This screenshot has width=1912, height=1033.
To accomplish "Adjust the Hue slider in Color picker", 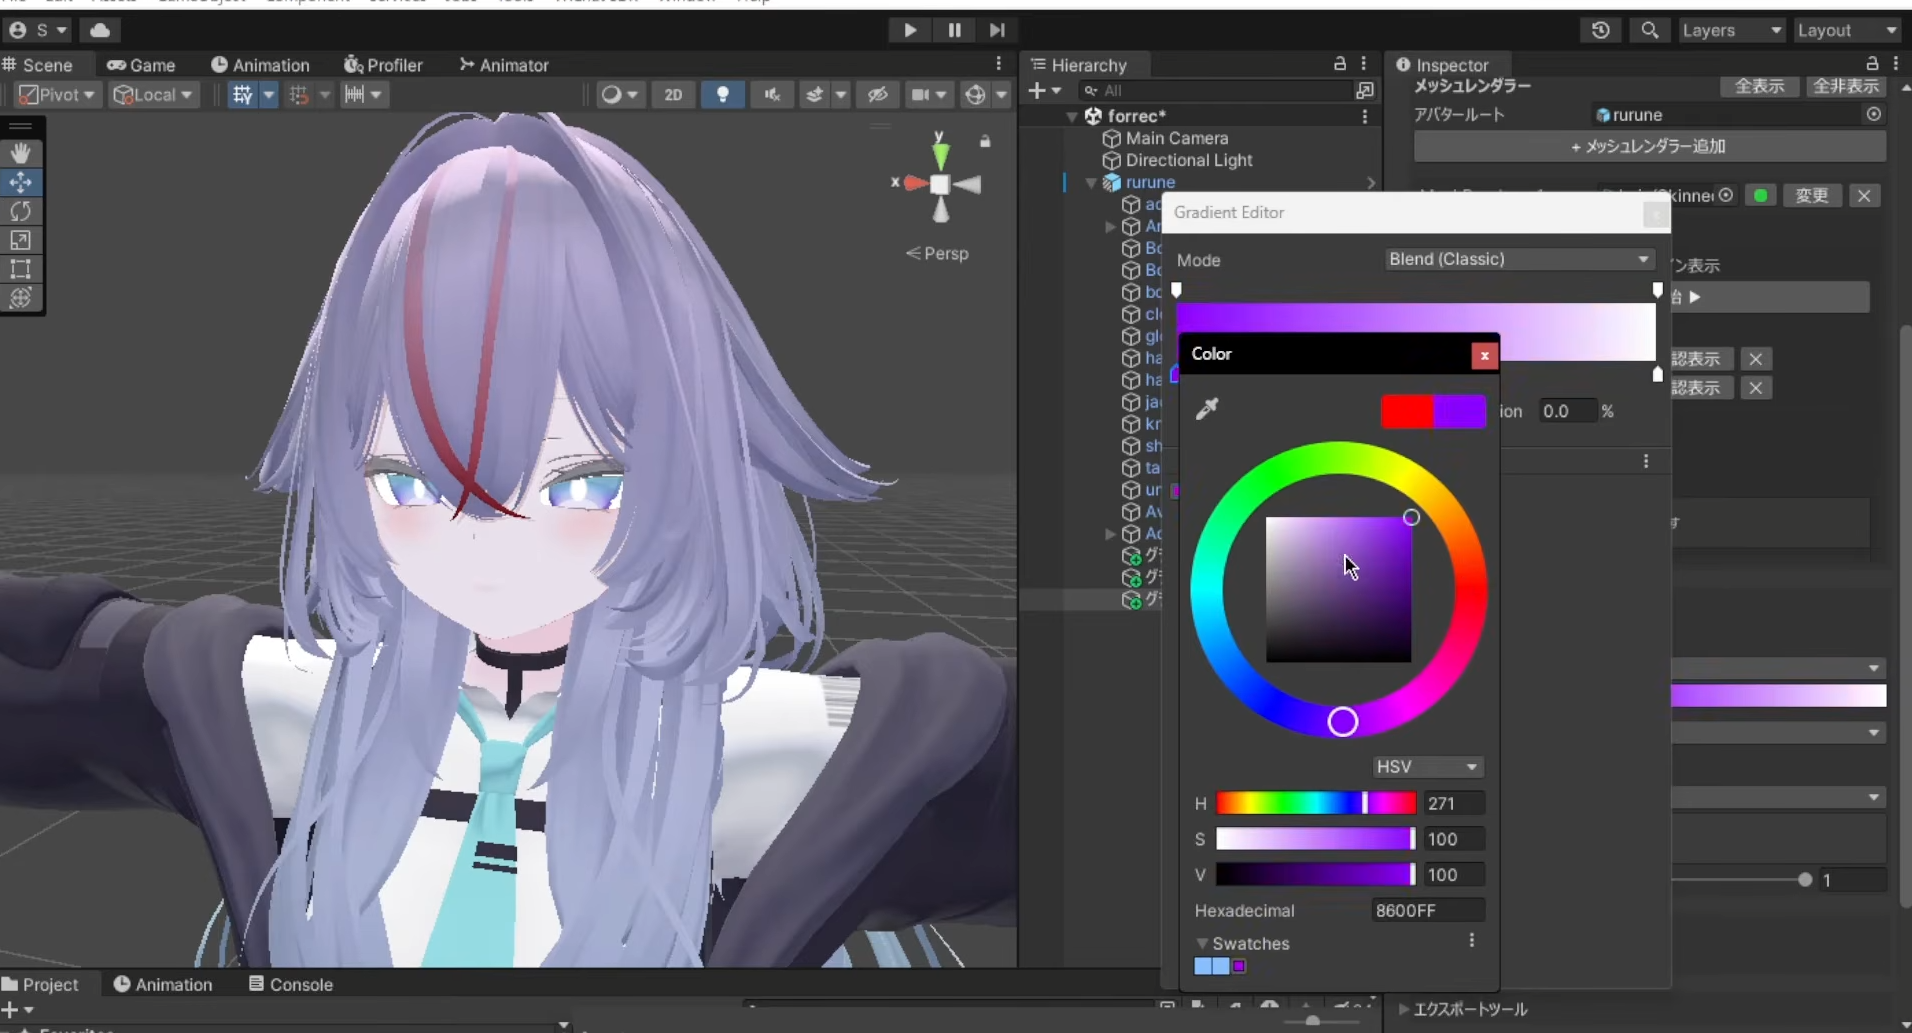I will 1316,803.
